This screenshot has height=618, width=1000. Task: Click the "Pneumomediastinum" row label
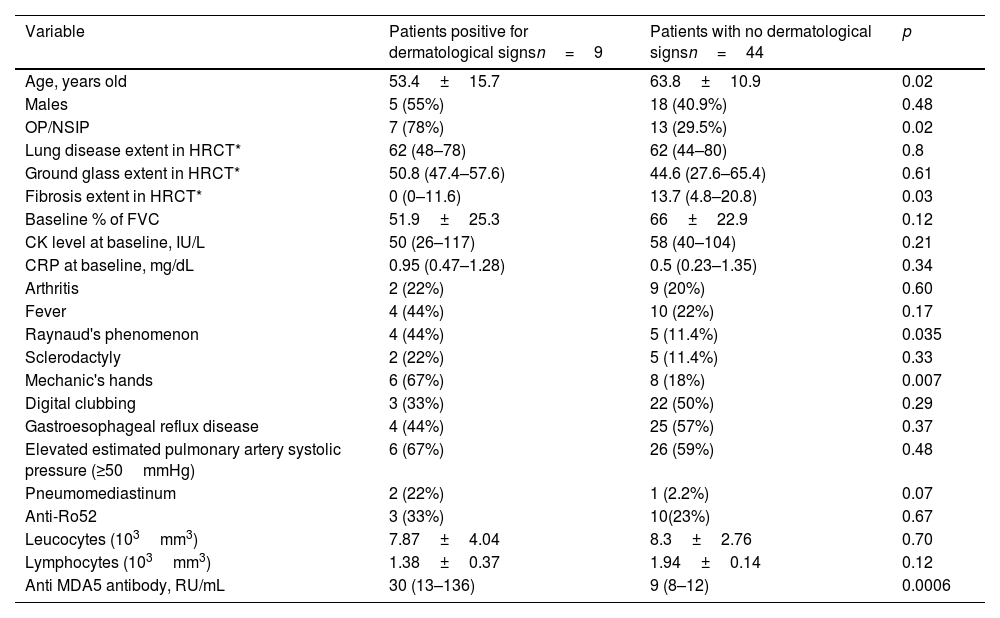(89, 493)
